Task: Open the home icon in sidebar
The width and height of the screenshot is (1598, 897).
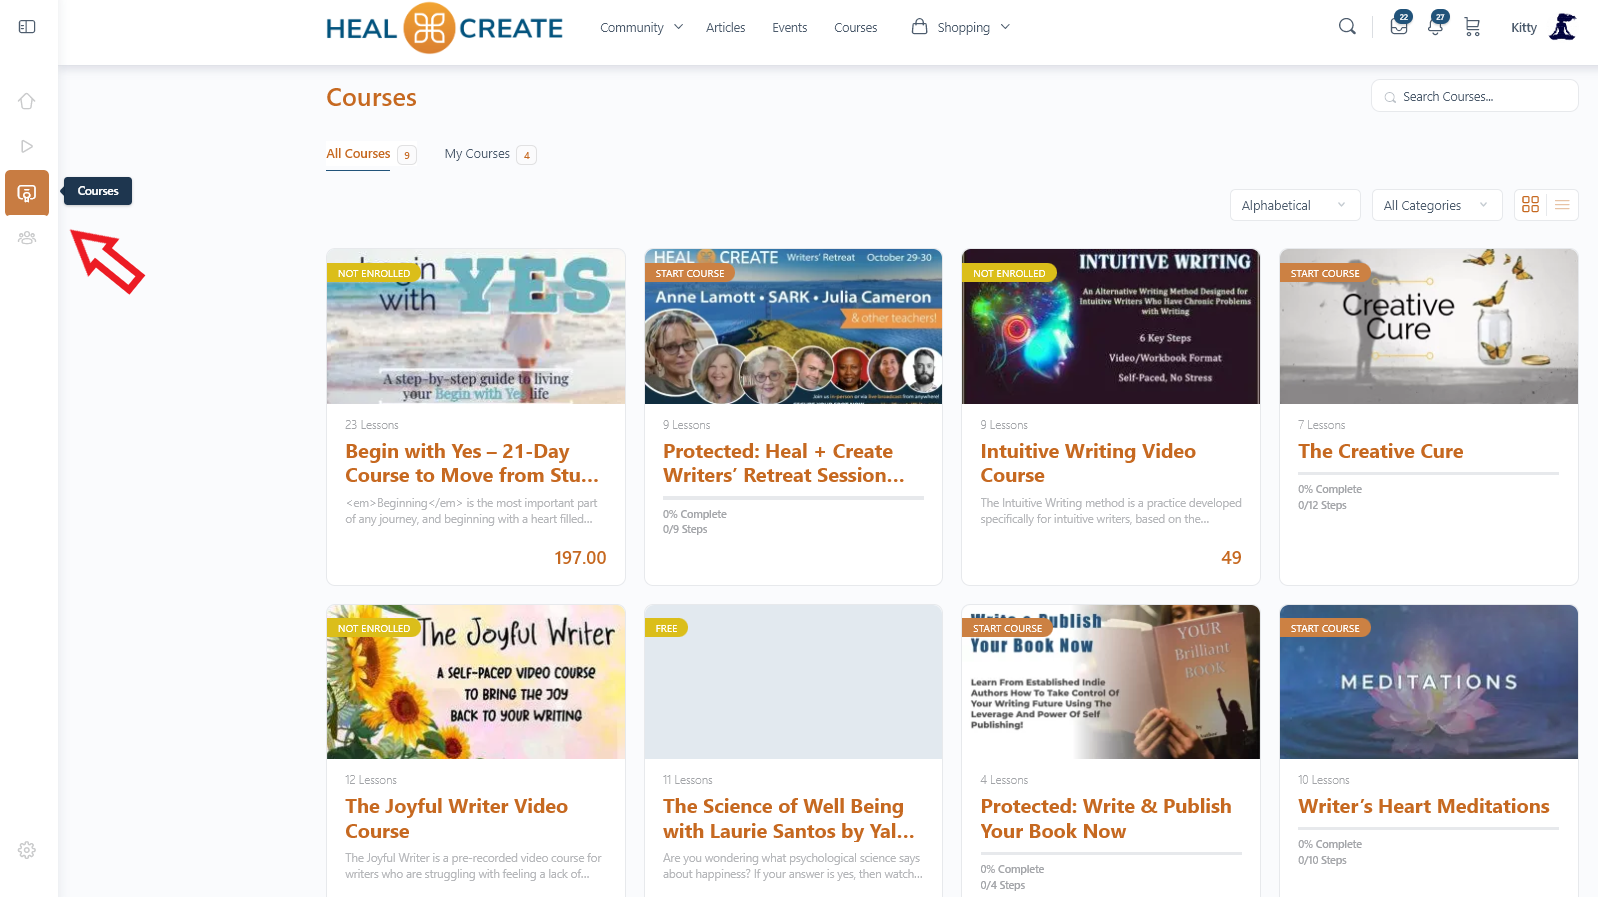Action: [27, 101]
